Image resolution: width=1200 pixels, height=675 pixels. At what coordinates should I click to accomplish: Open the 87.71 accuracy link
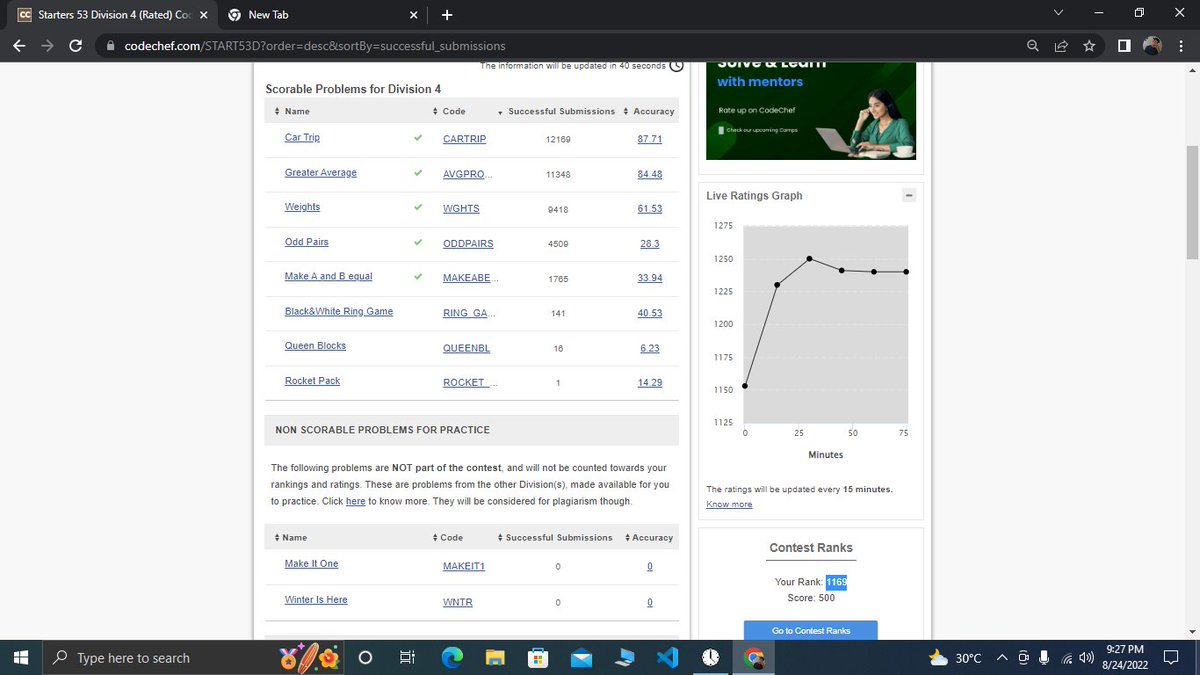point(650,139)
